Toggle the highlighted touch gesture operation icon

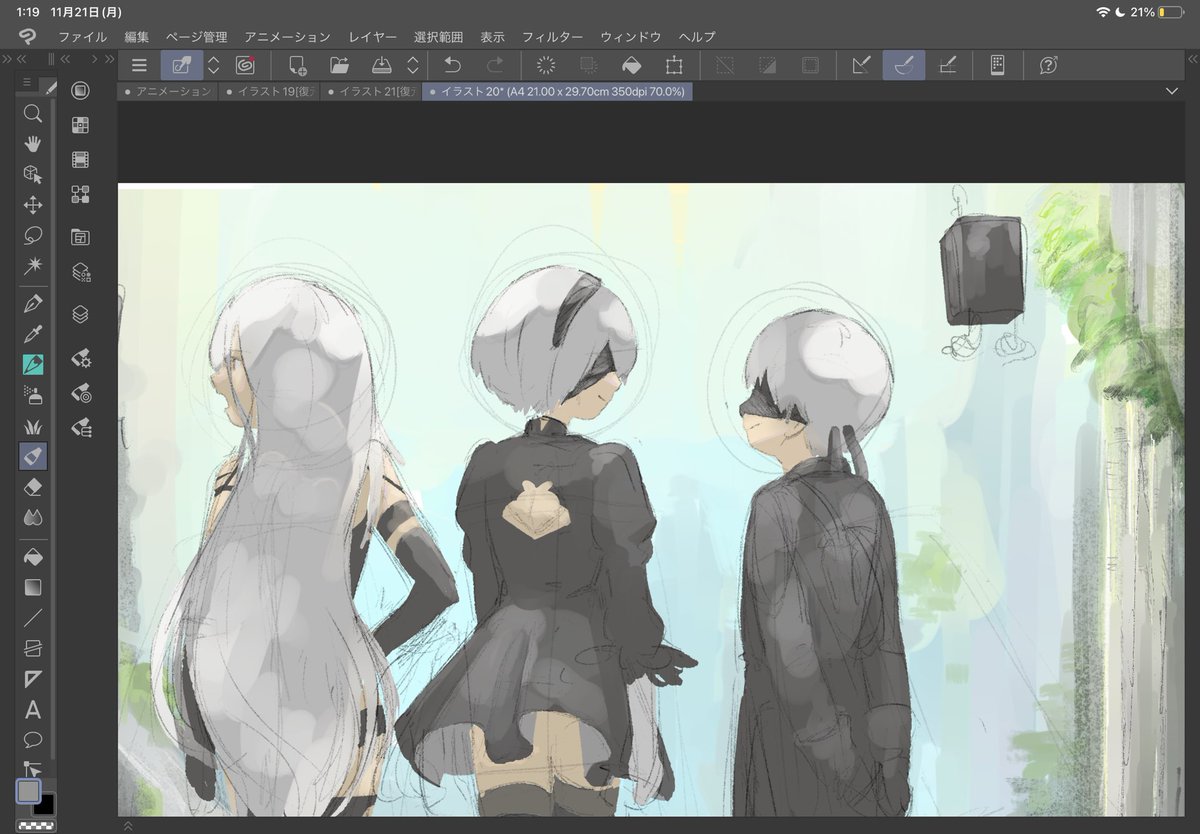click(182, 65)
